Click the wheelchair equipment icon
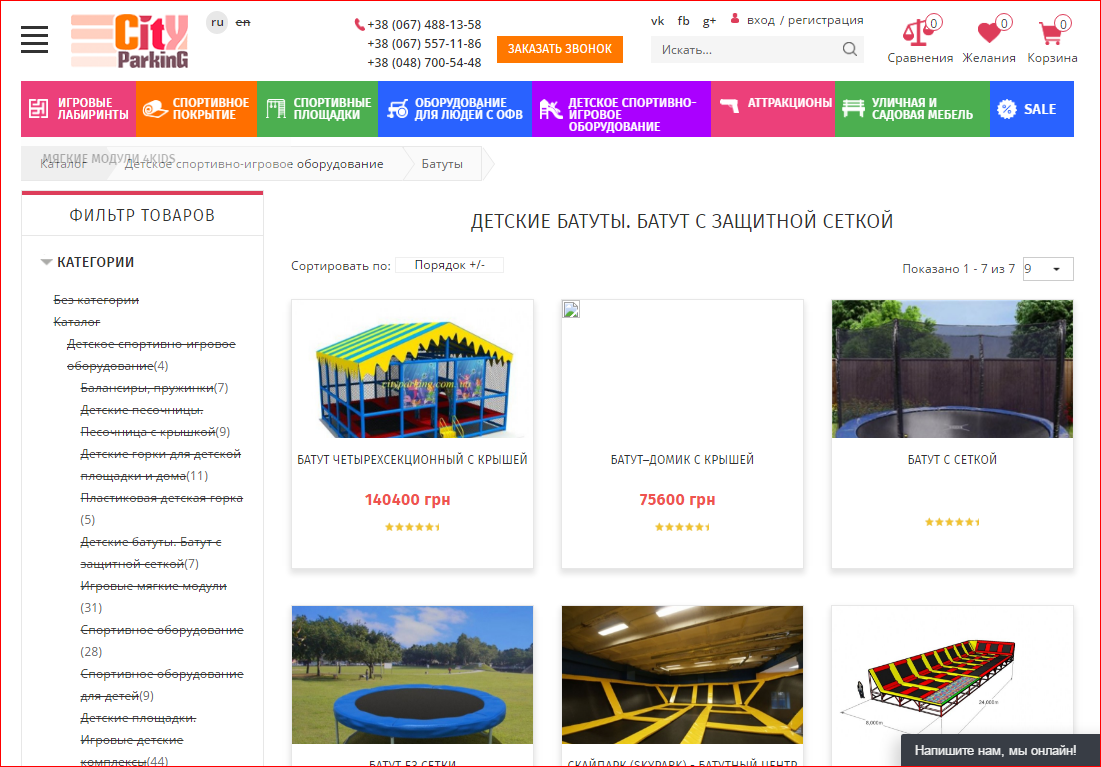Image resolution: width=1101 pixels, height=767 pixels. click(397, 108)
